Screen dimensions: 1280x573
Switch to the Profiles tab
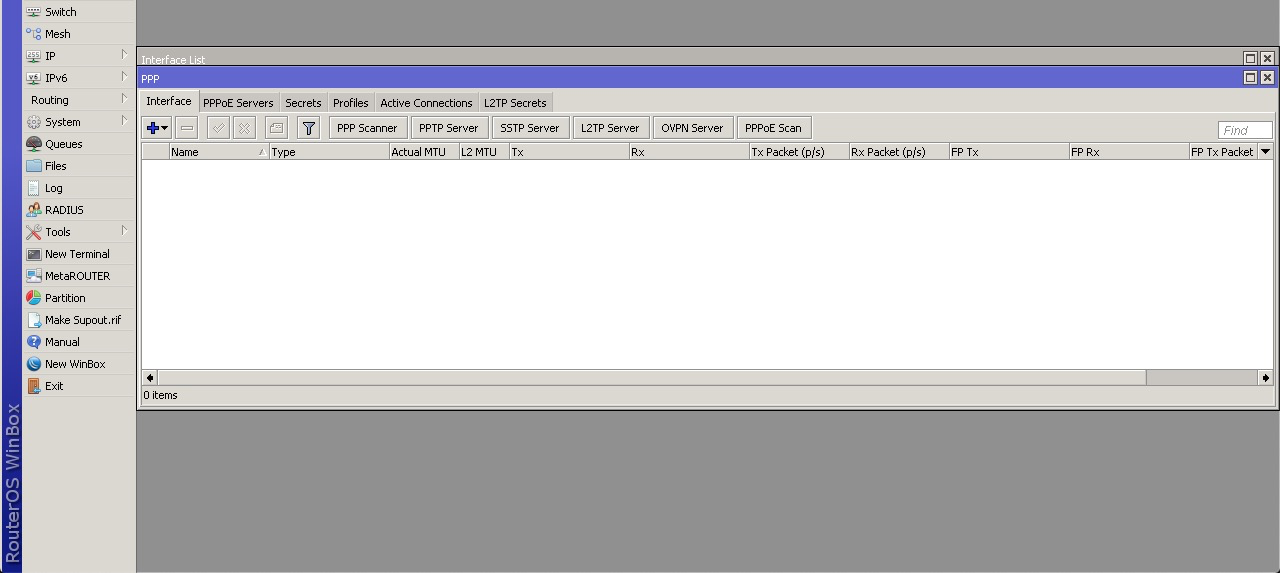[x=351, y=103]
